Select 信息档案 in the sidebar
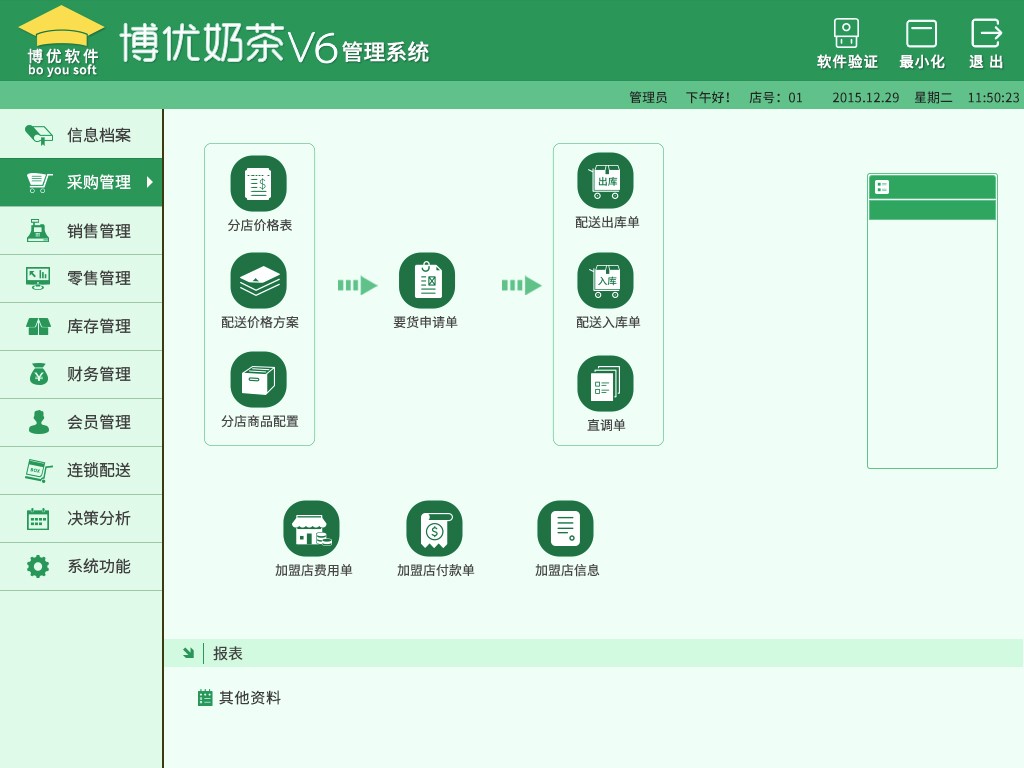The height and width of the screenshot is (768, 1024). pyautogui.click(x=81, y=135)
